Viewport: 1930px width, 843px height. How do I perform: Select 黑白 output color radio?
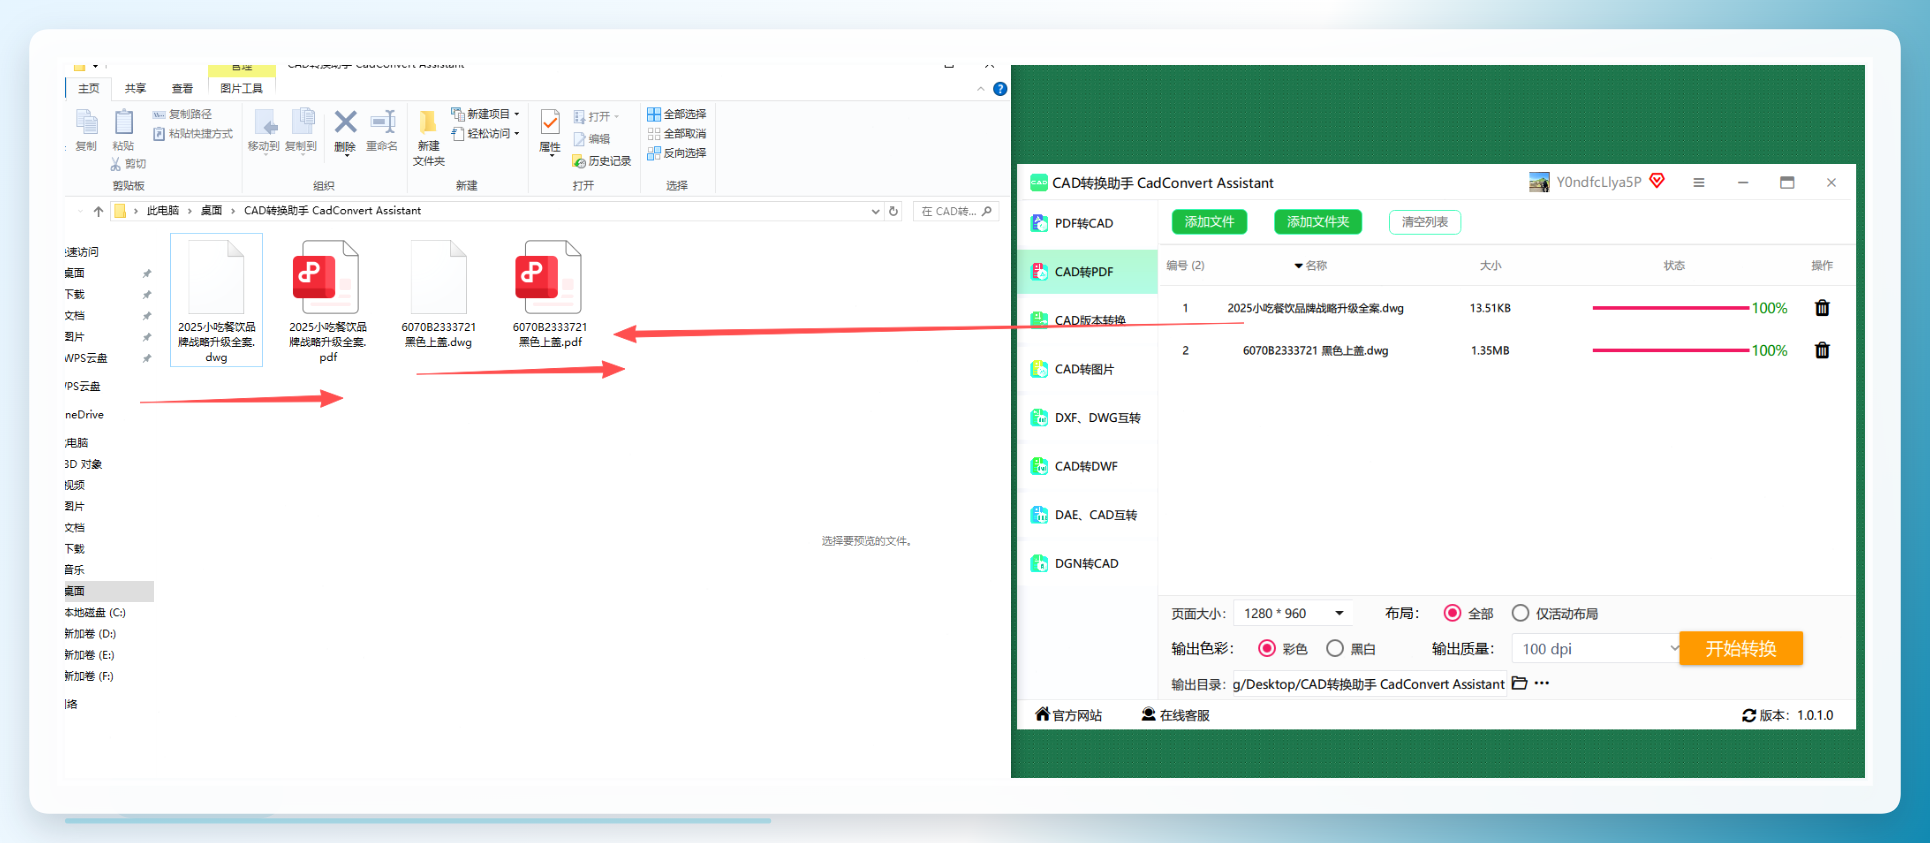tap(1334, 648)
